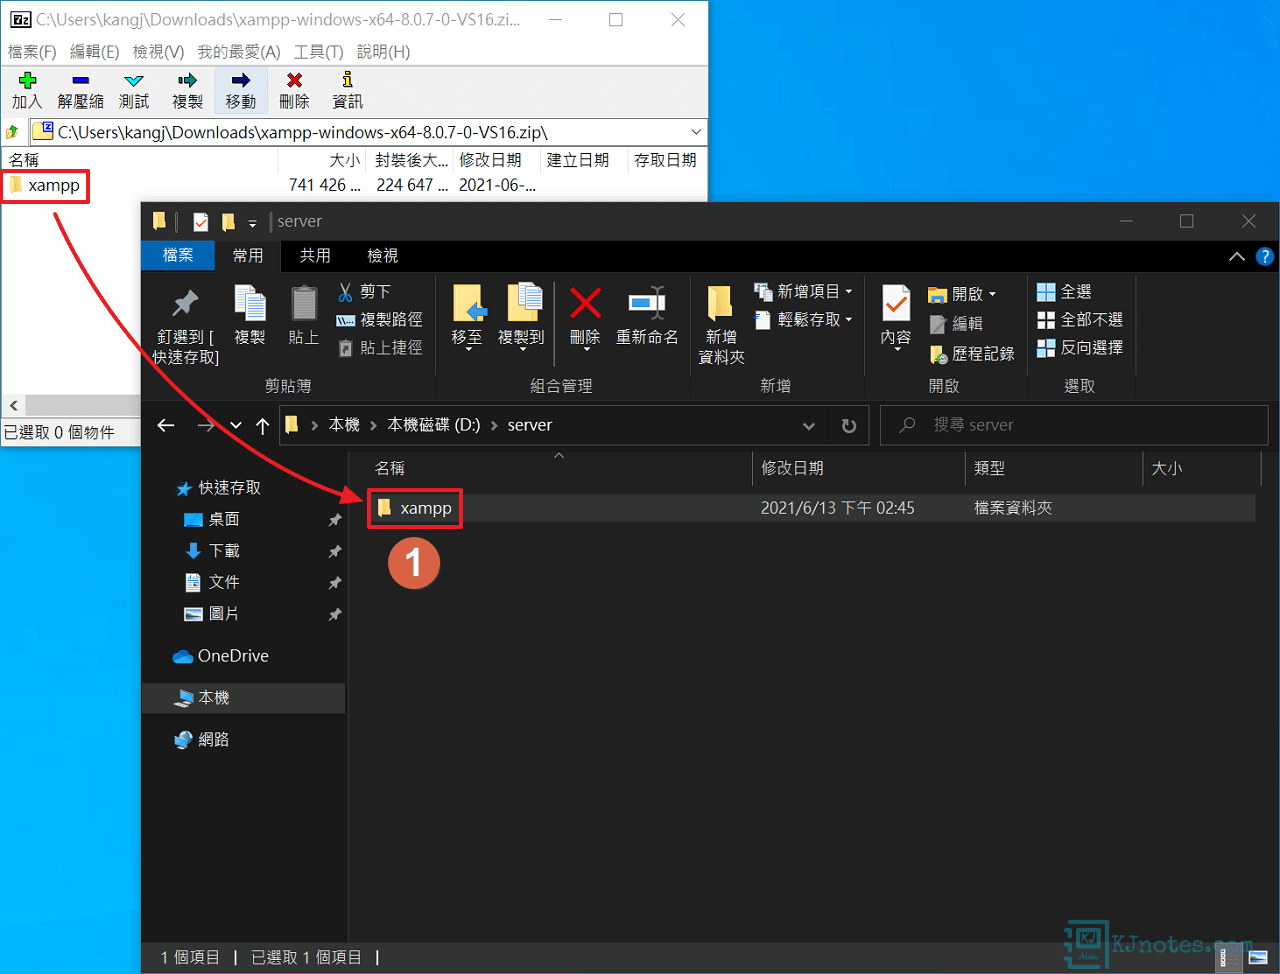Click 7-Zip 複製 (Copy) toolbar icon
Image resolution: width=1280 pixels, height=974 pixels.
coord(187,90)
